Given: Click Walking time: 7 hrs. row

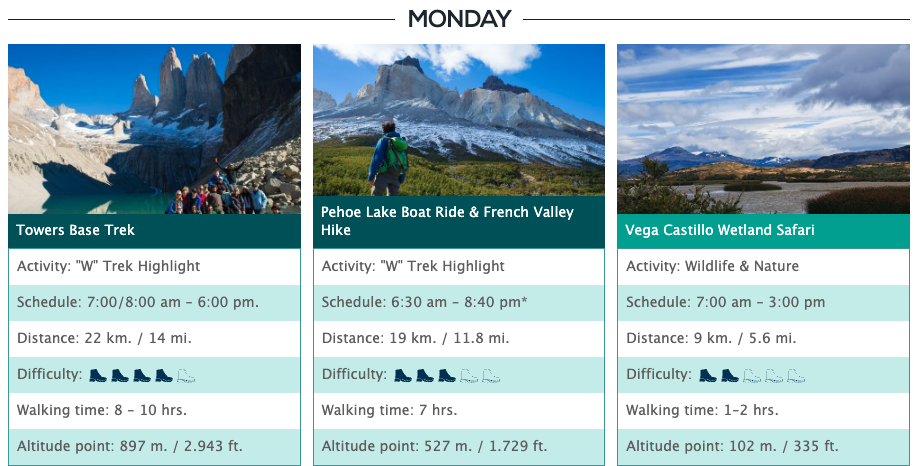Looking at the screenshot, I should [x=459, y=411].
